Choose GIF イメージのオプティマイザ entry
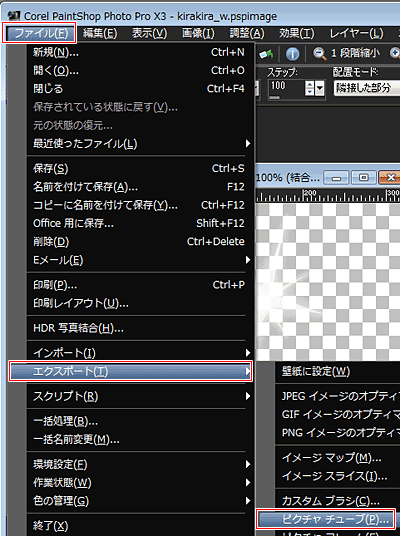The height and width of the screenshot is (536, 400). point(338,414)
